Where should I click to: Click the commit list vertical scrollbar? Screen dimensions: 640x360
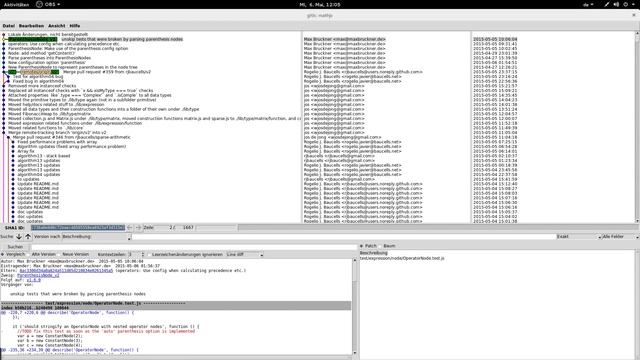(637, 127)
